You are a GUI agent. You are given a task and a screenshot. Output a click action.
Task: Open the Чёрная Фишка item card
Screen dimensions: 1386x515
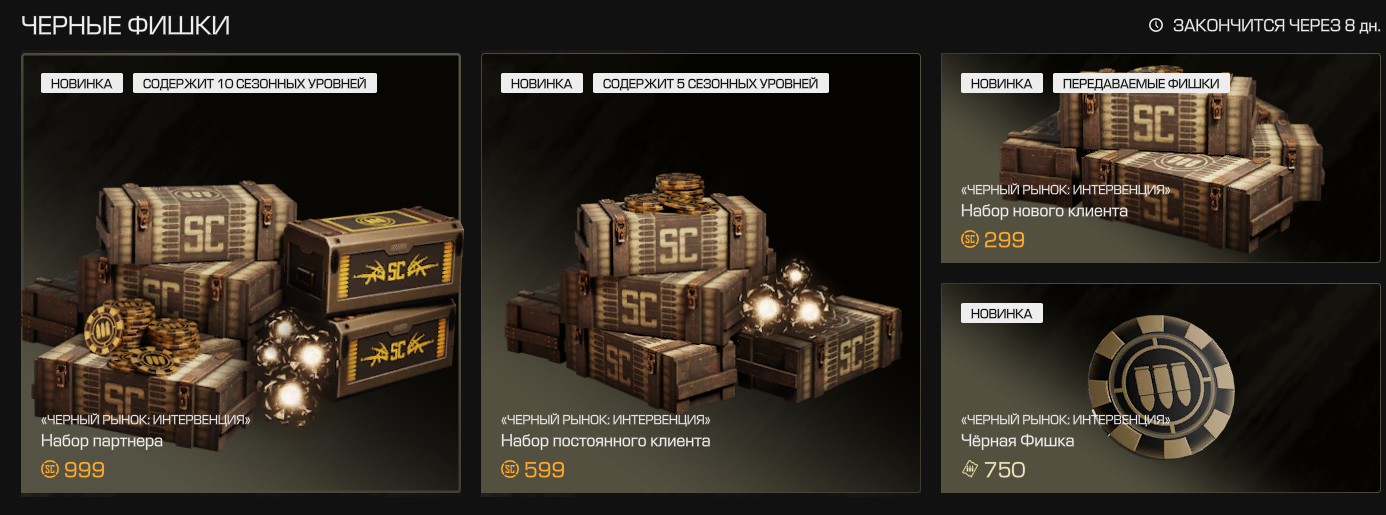pyautogui.click(x=1161, y=388)
